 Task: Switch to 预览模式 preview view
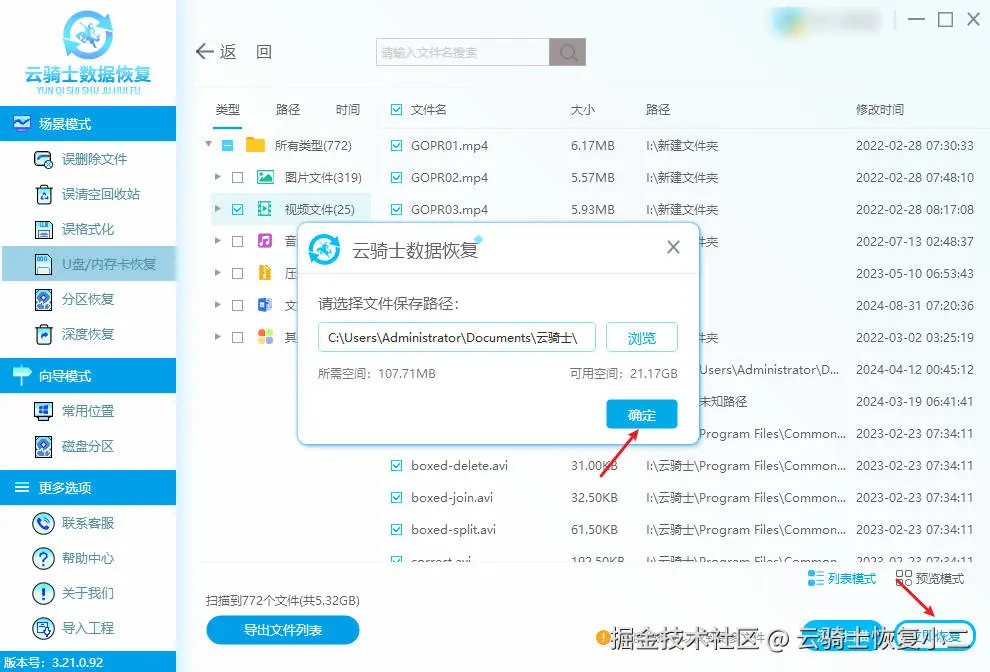929,579
